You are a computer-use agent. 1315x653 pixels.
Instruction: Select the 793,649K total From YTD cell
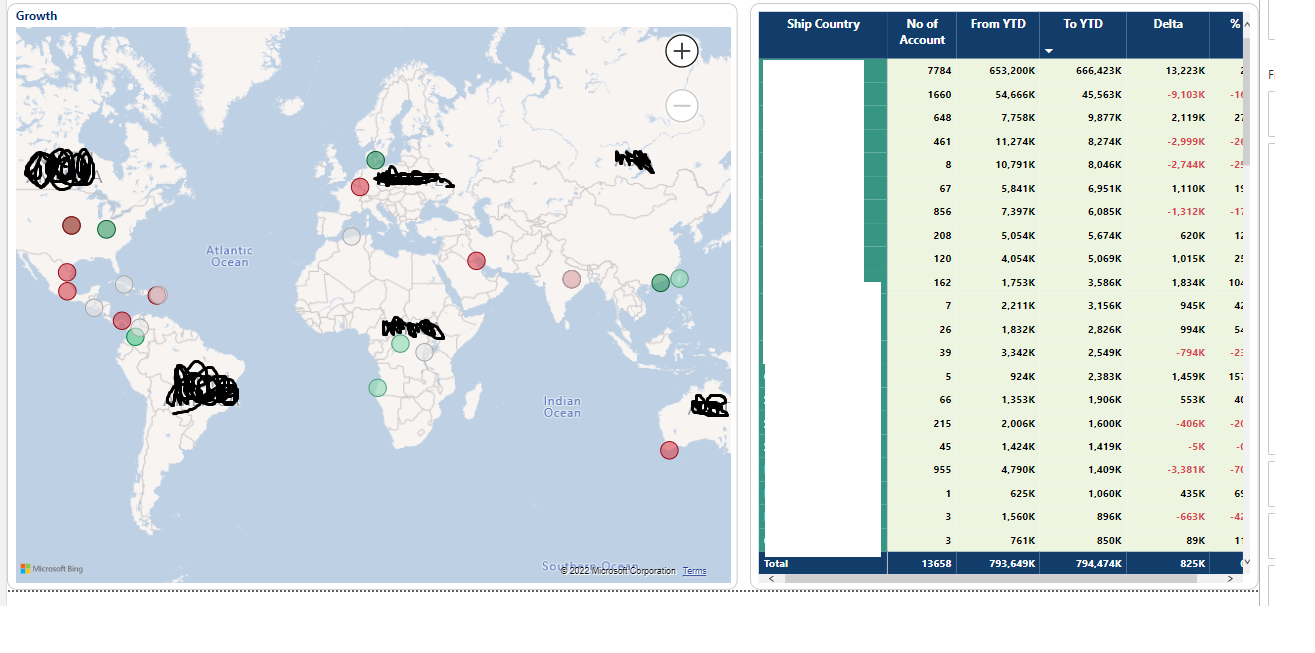tap(998, 564)
